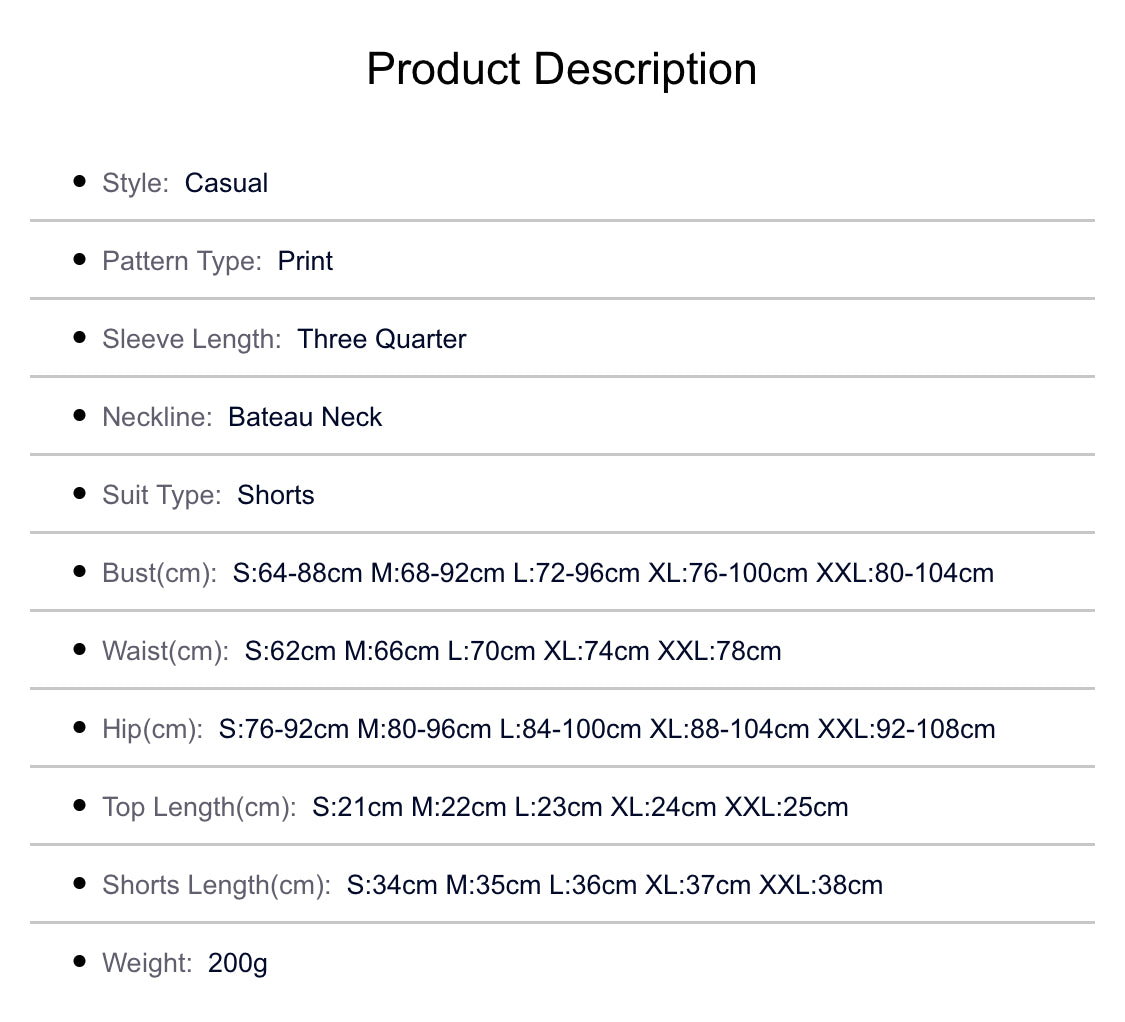Select the Bateau Neck value
This screenshot has width=1125, height=1022.
(x=305, y=417)
